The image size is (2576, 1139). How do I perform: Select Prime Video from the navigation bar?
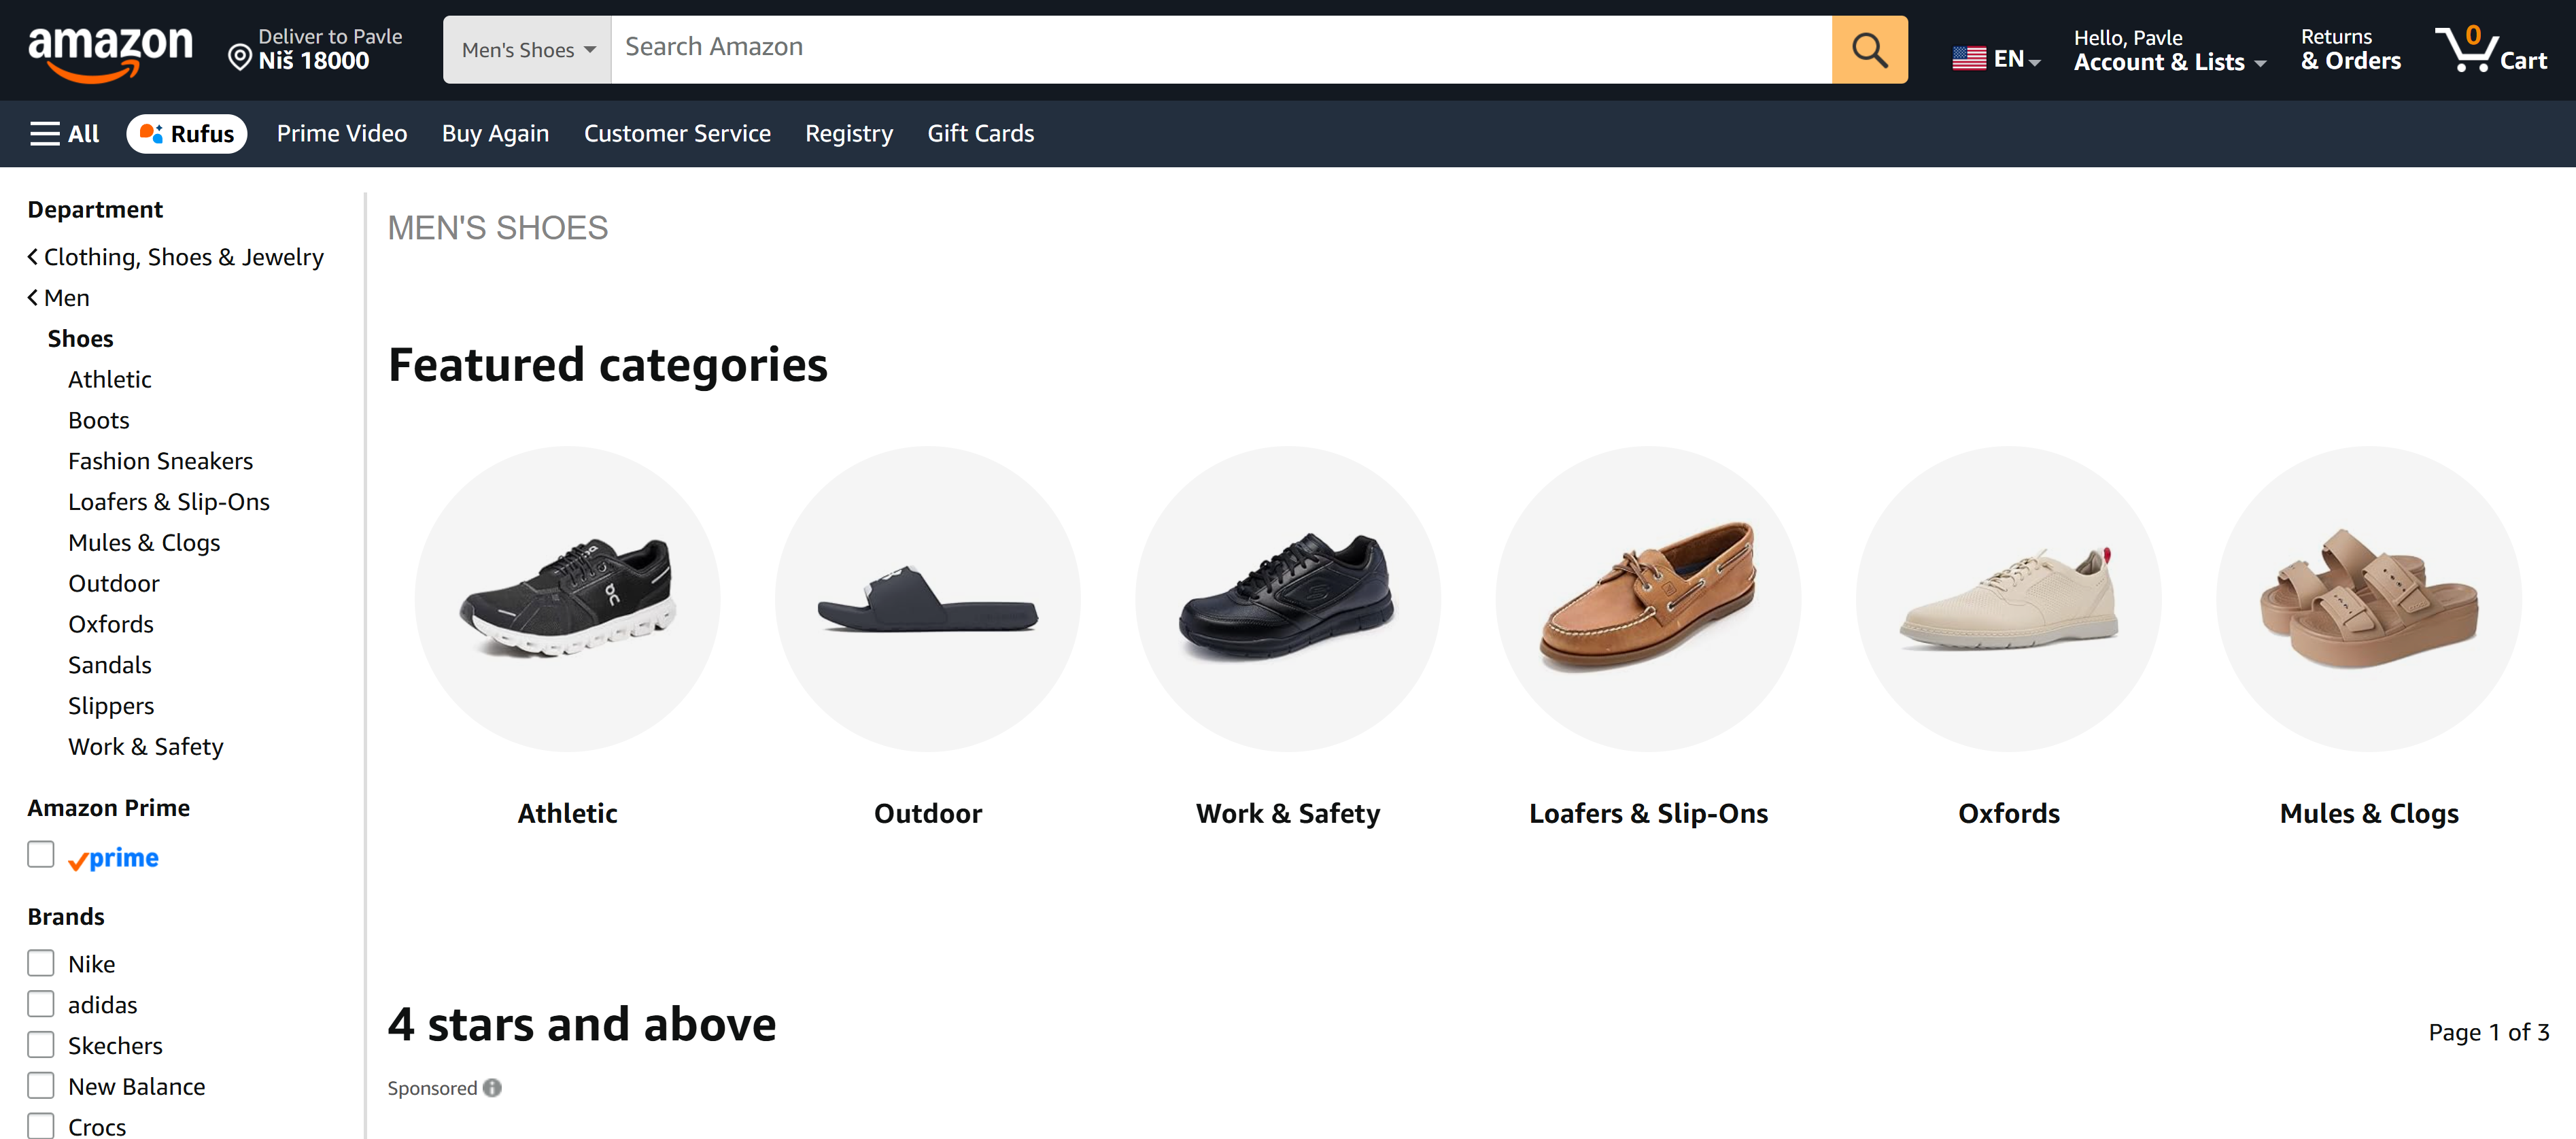click(341, 133)
